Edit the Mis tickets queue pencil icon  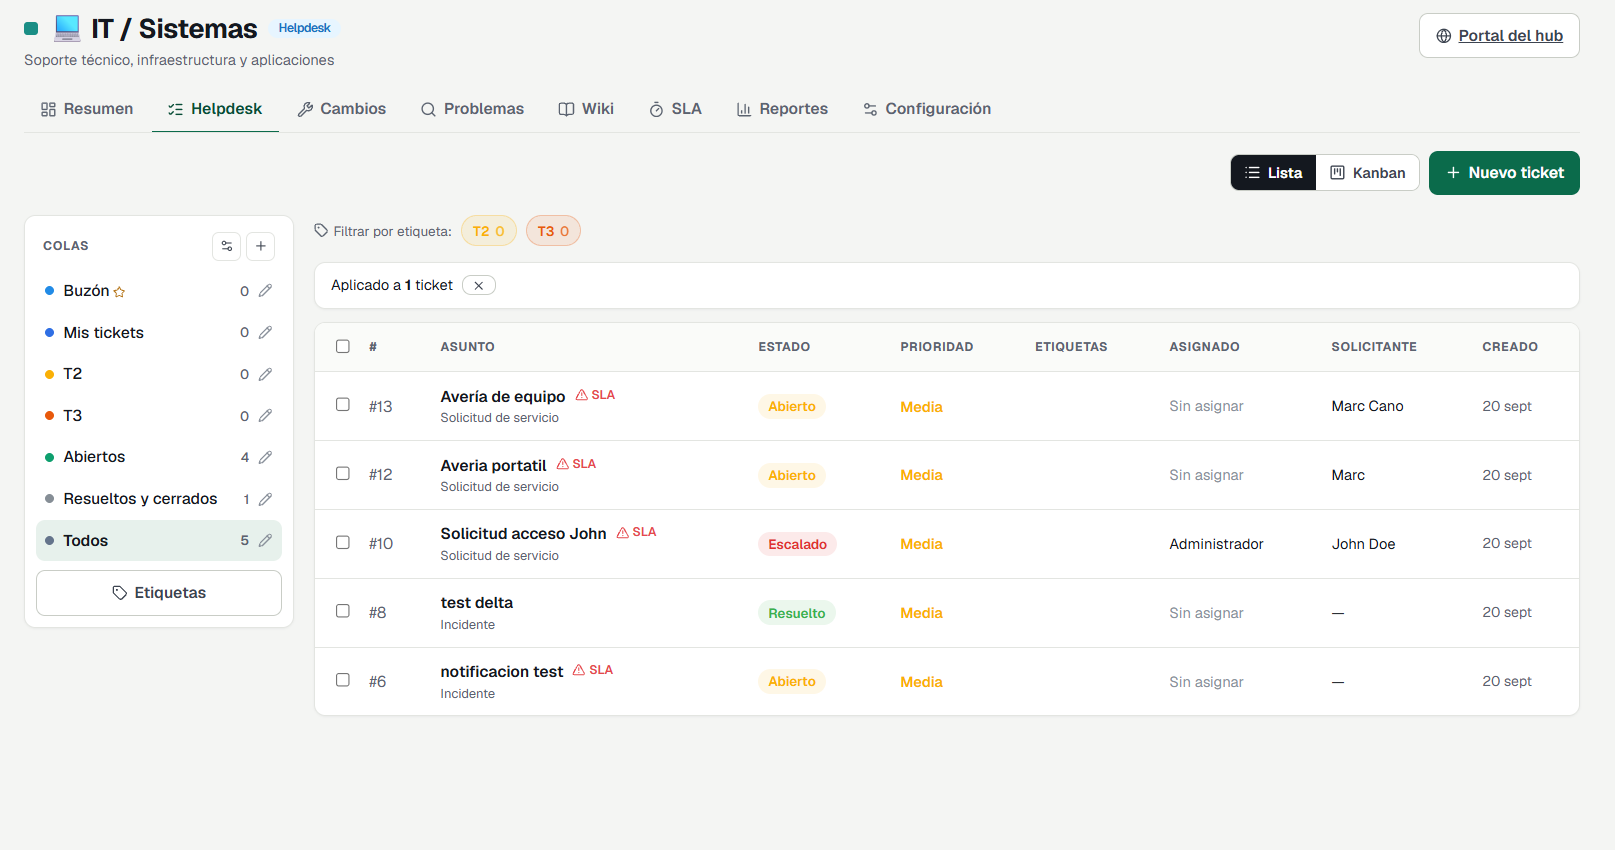265,333
